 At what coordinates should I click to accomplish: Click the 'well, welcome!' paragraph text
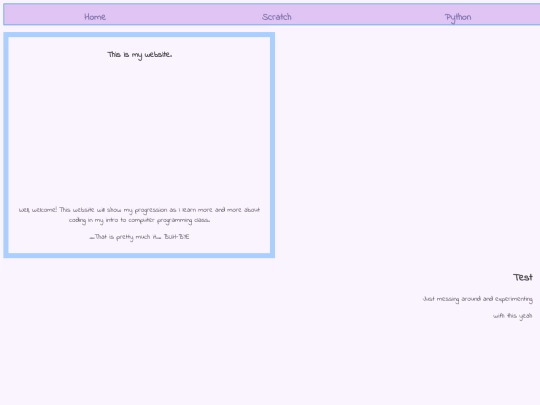click(x=139, y=215)
